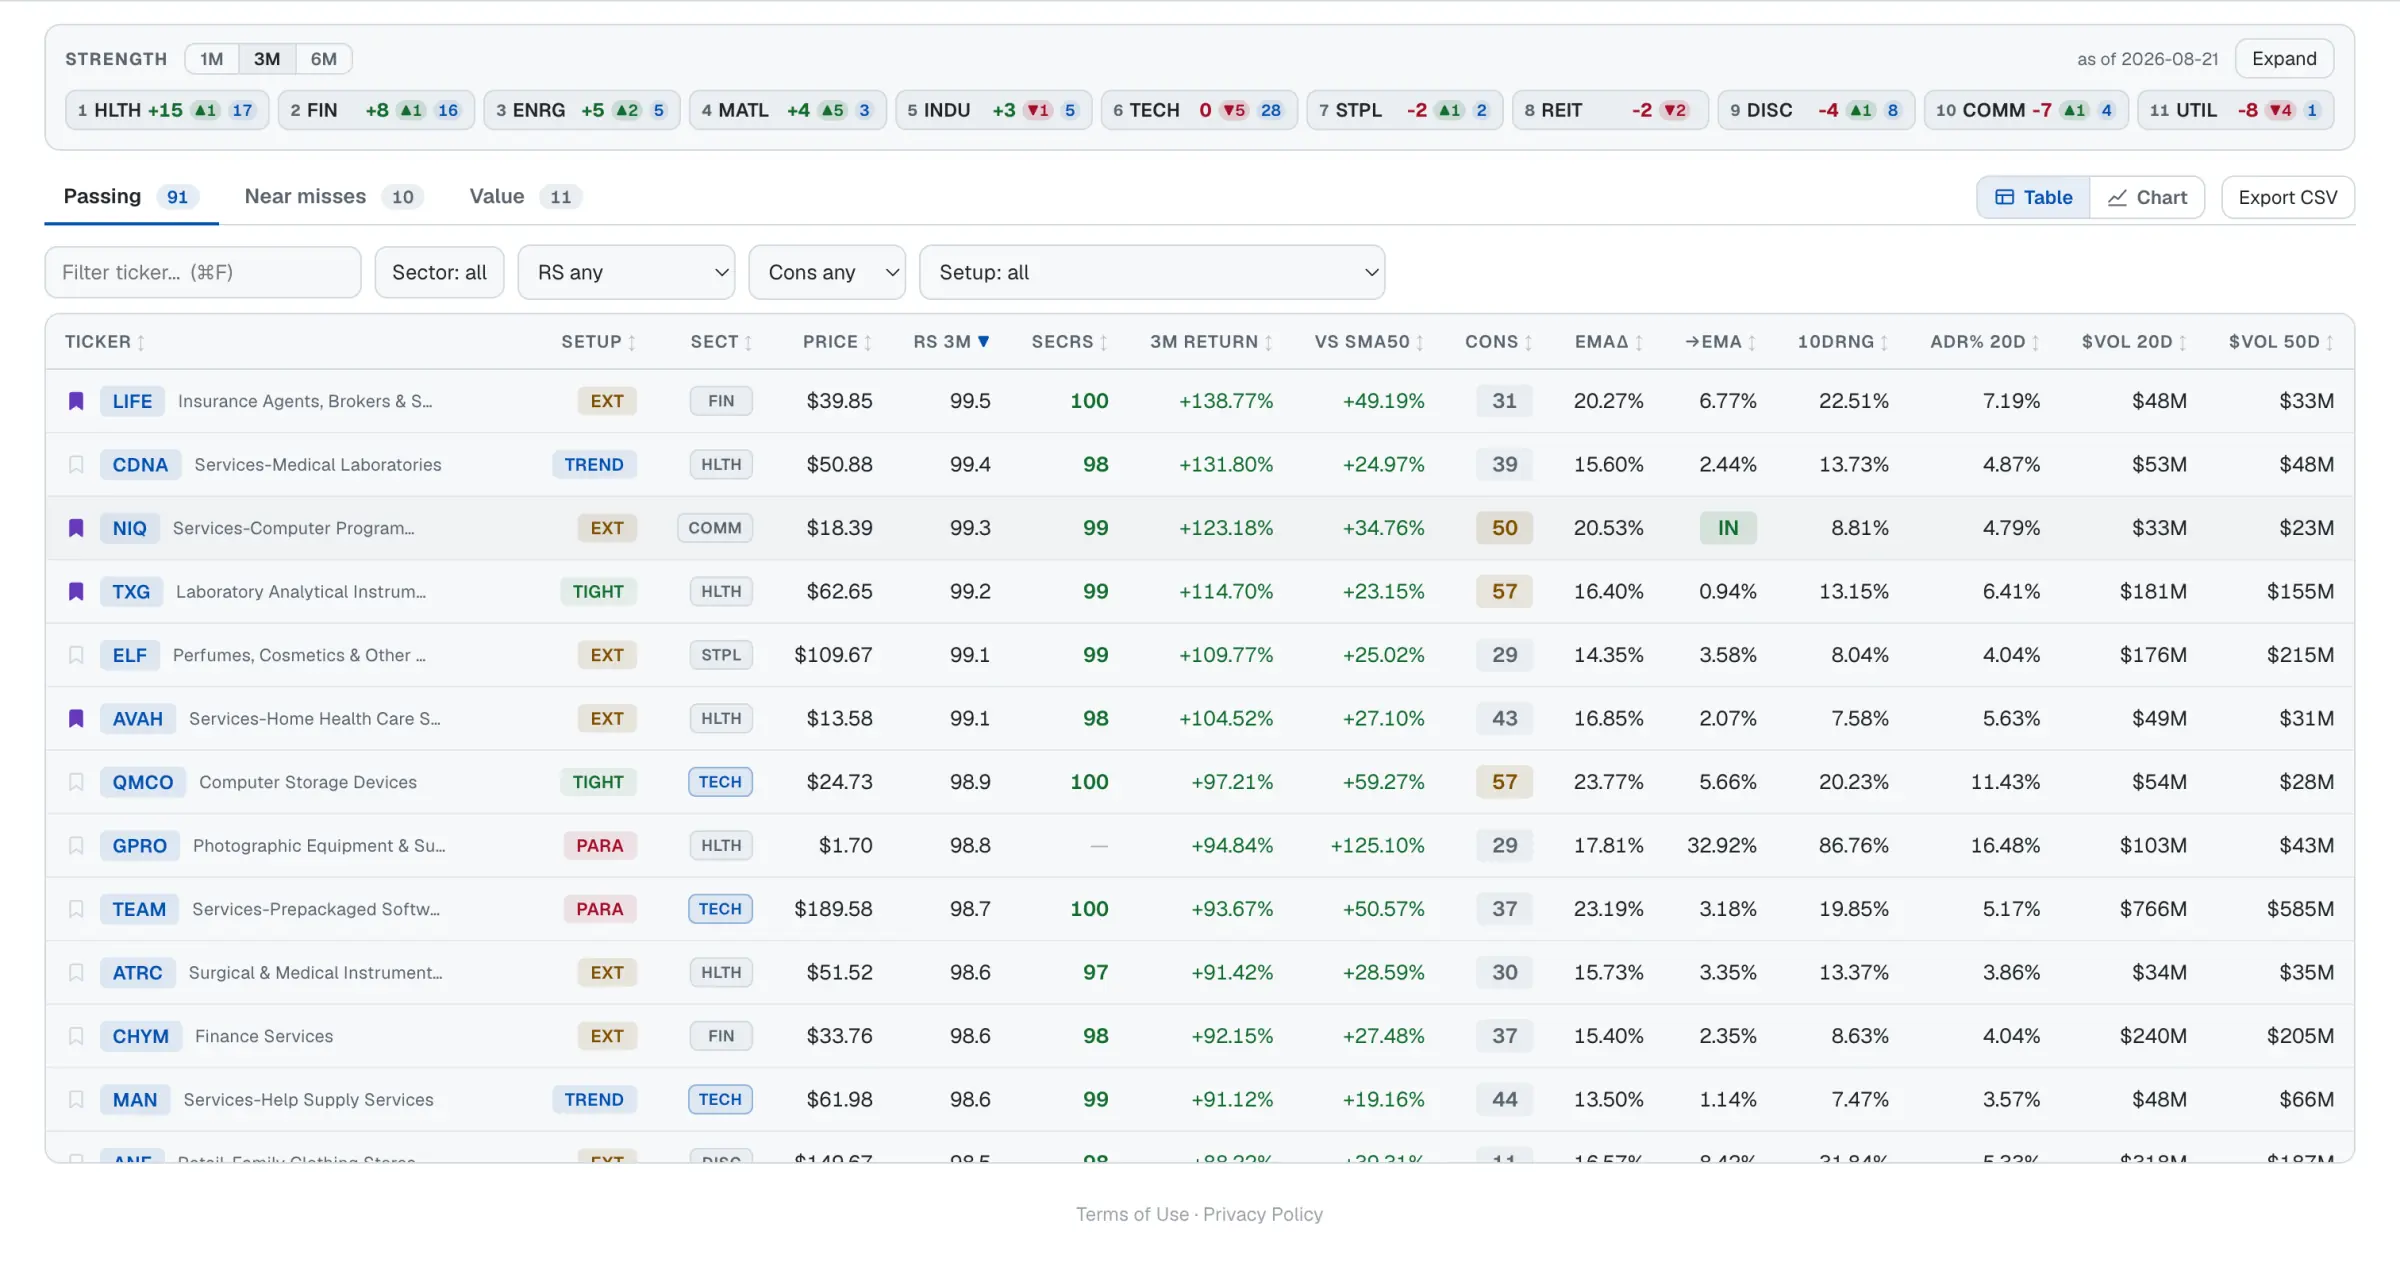This screenshot has width=2400, height=1274.
Task: Click the TECH sector tag on TEAM row
Action: pos(720,909)
